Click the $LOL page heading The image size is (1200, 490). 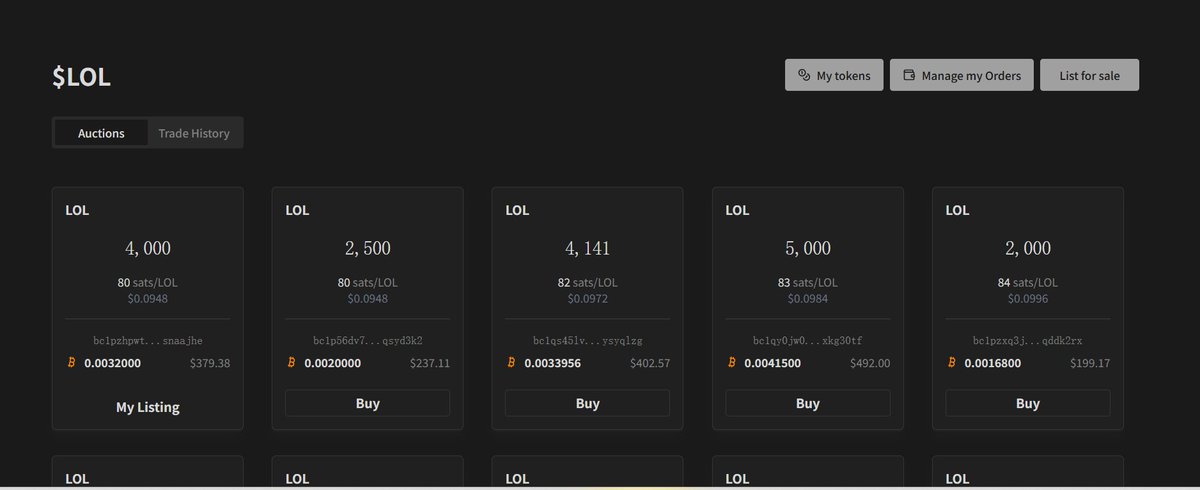tap(81, 77)
